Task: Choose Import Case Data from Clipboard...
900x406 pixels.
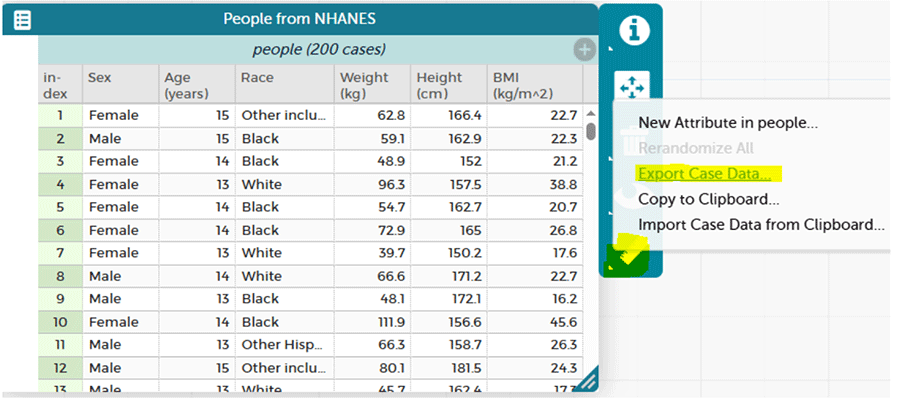Action: point(761,225)
